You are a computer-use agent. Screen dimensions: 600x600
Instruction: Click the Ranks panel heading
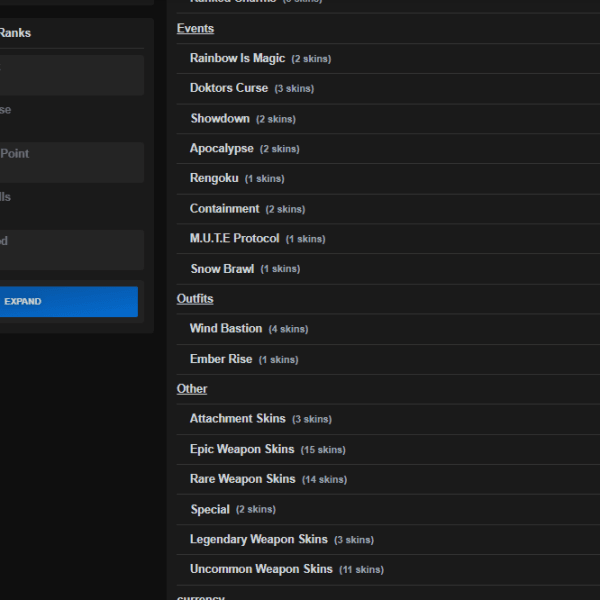pyautogui.click(x=15, y=33)
